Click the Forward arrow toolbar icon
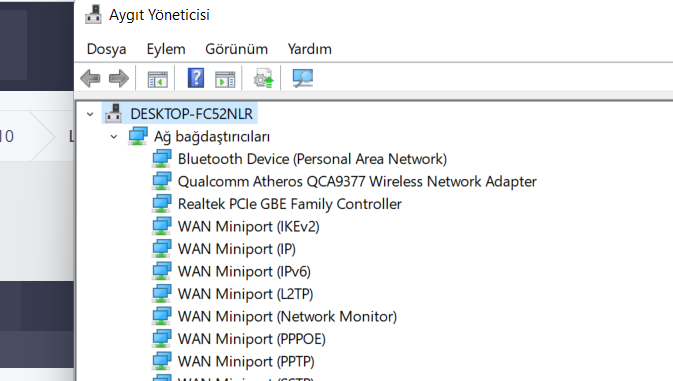Screen dimensions: 673x381 (x=119, y=79)
